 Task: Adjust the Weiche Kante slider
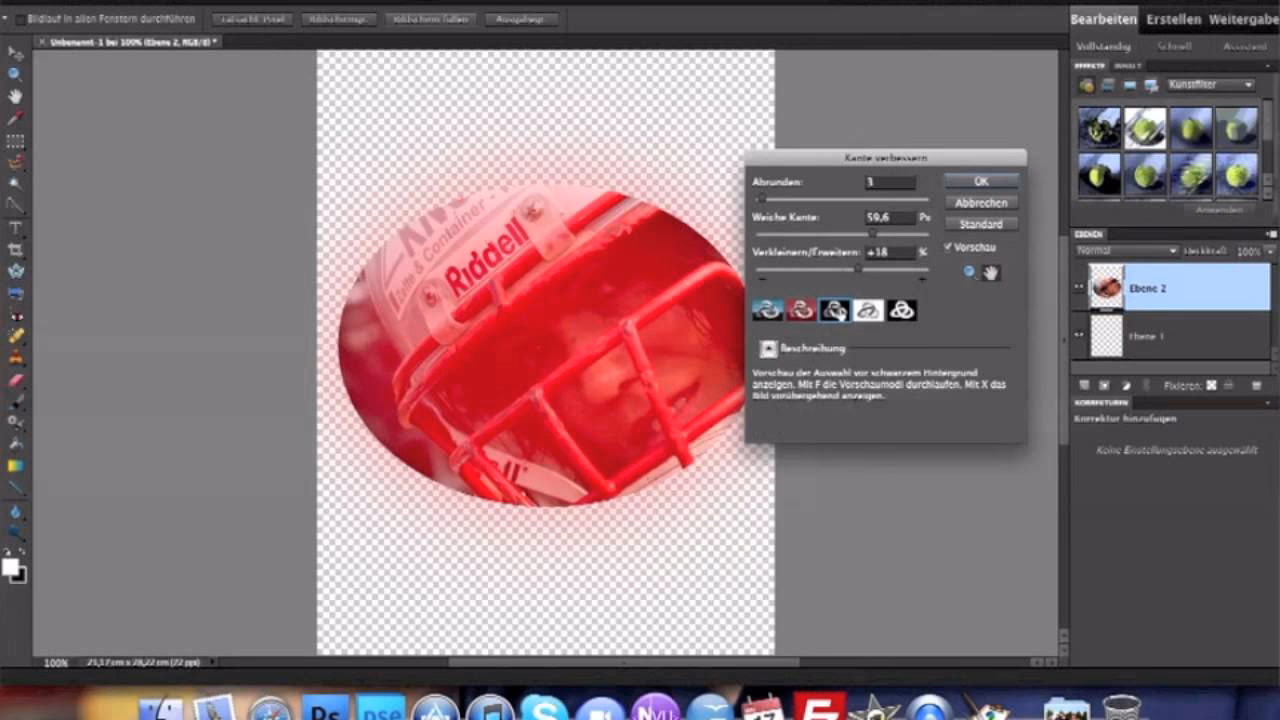873,233
